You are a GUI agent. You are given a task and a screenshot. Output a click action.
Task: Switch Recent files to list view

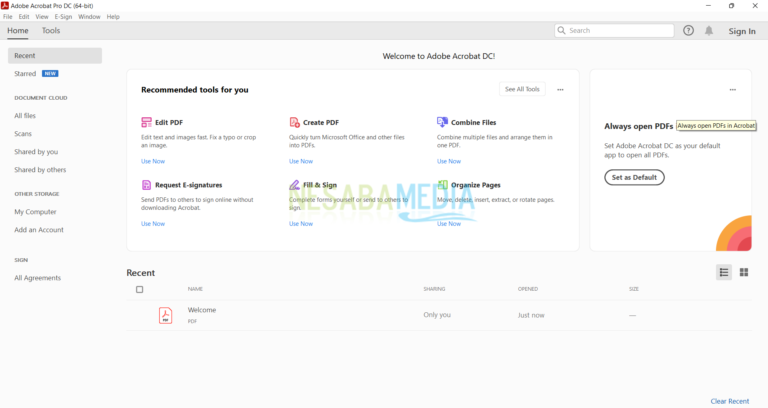[x=724, y=272]
